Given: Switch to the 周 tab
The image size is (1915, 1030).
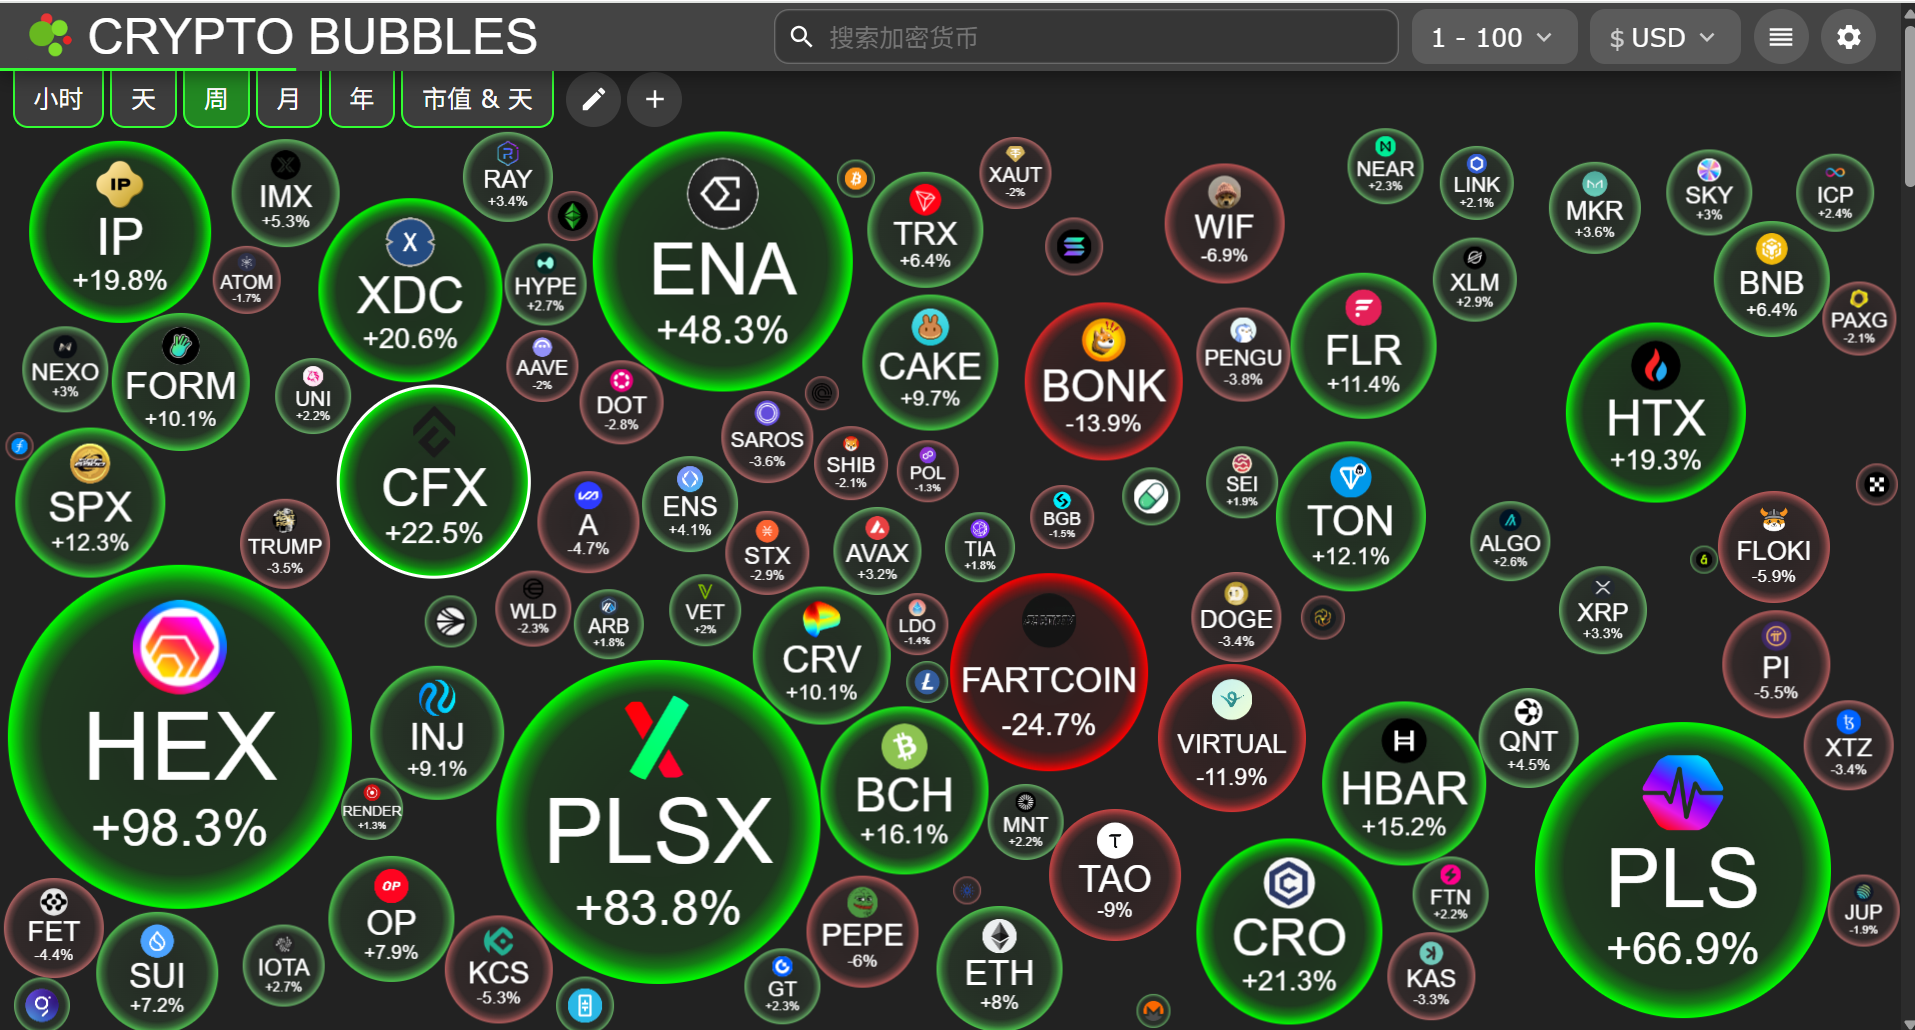Looking at the screenshot, I should [216, 99].
